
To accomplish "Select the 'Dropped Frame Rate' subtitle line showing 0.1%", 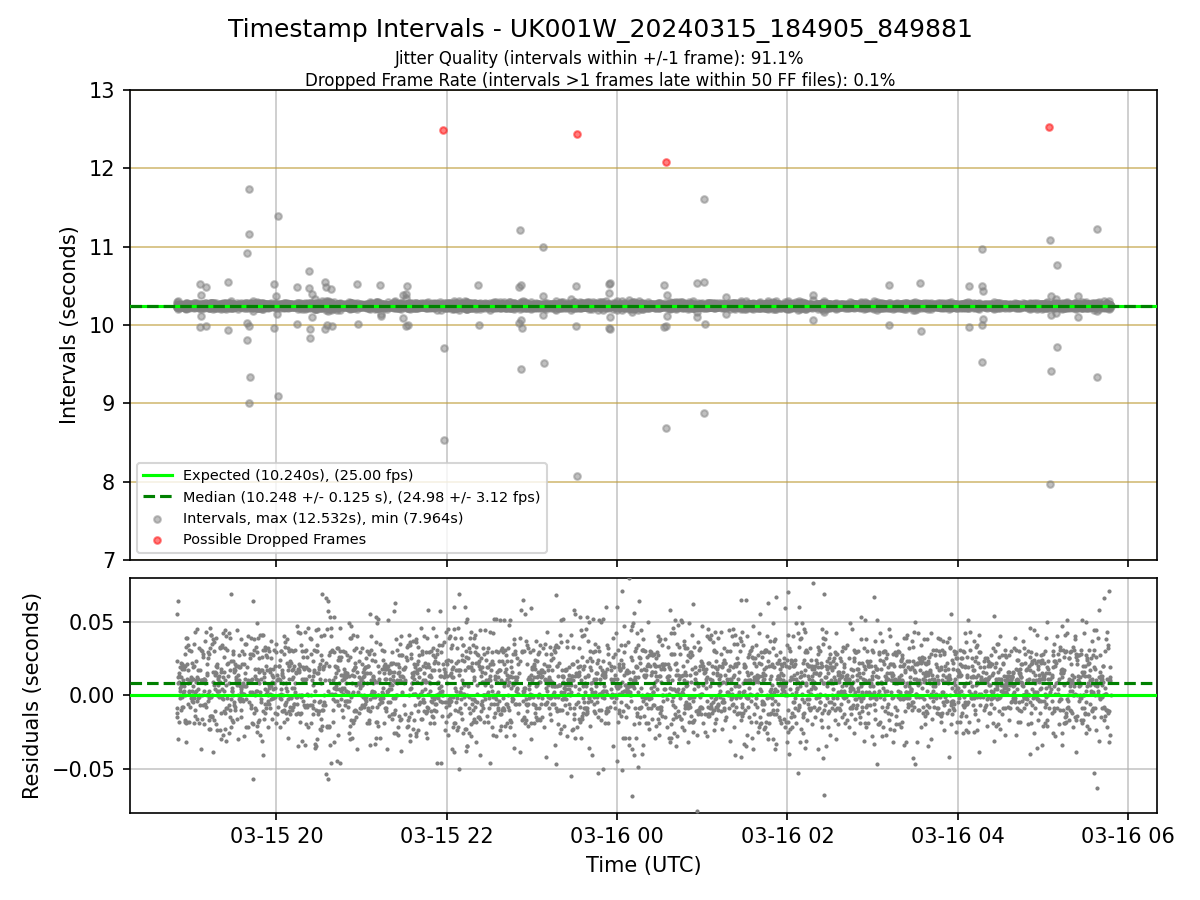I will click(600, 79).
